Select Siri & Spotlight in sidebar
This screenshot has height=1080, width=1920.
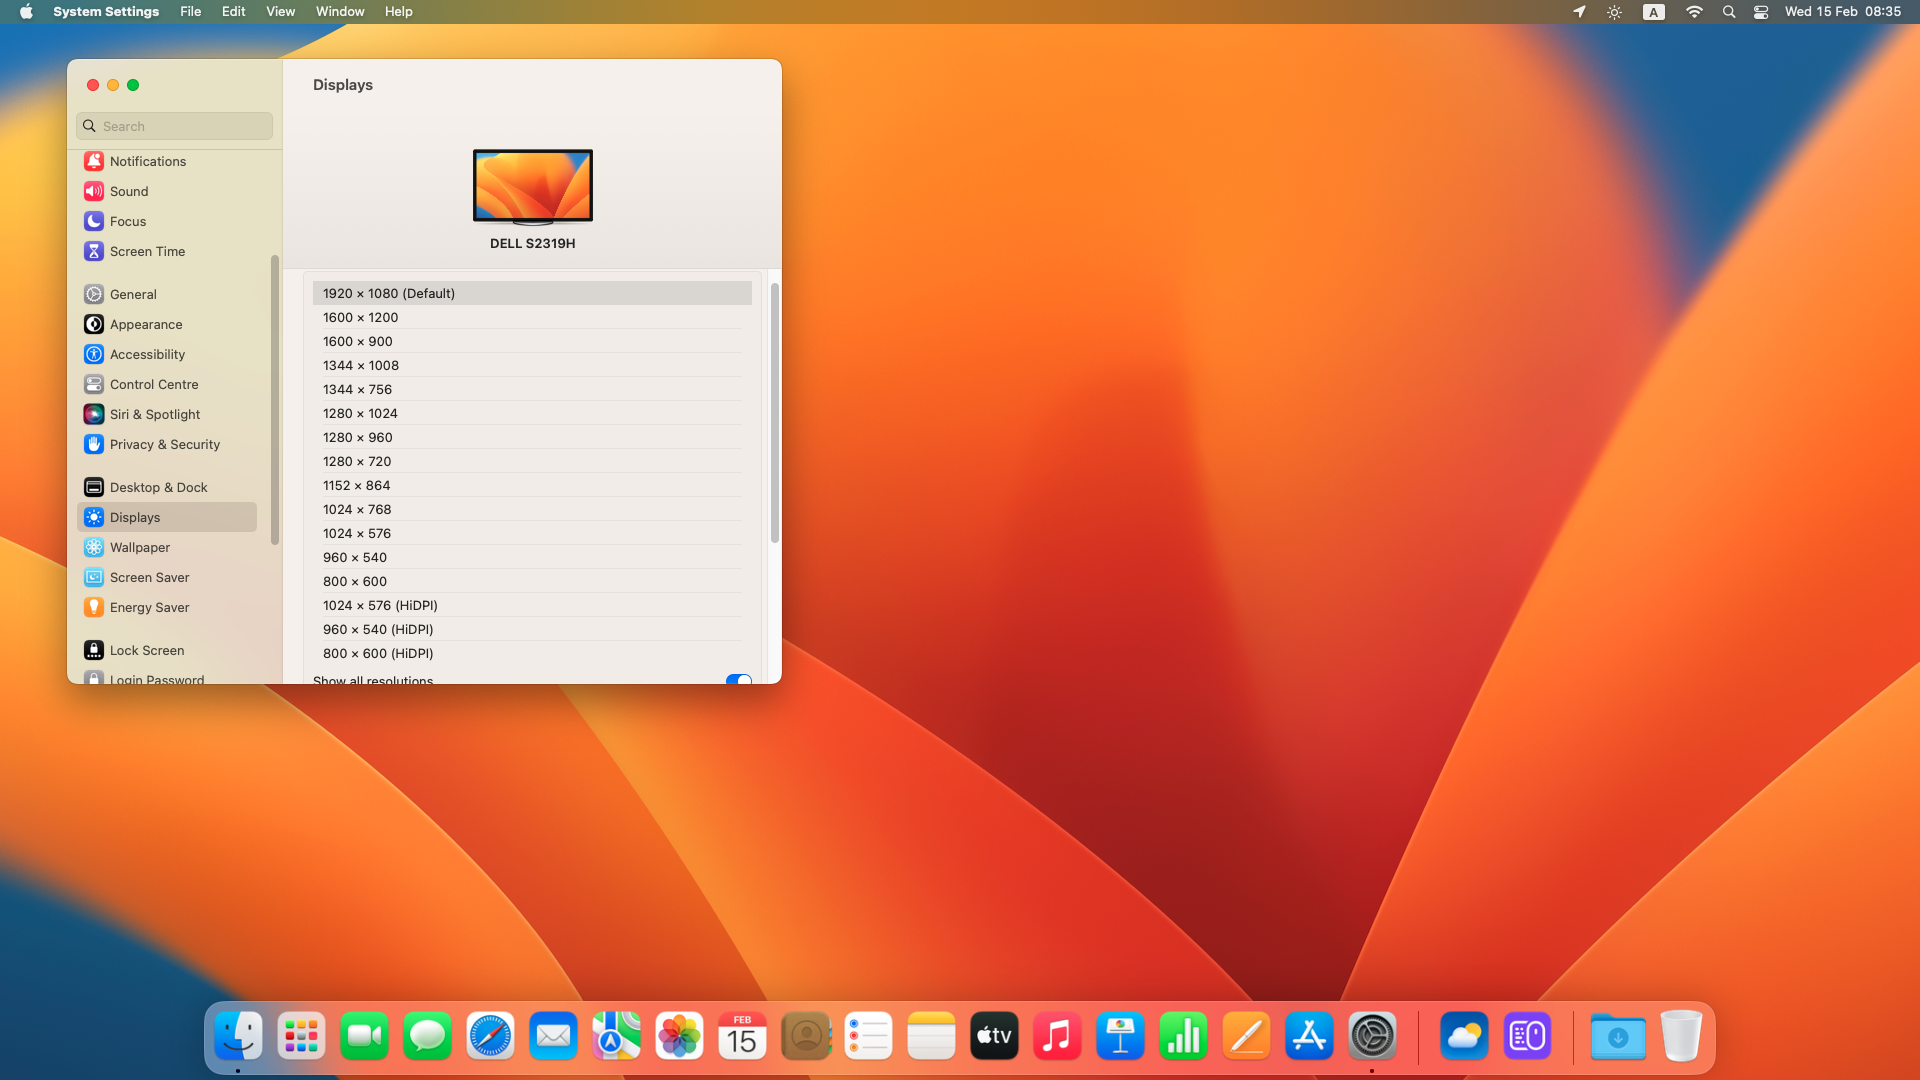pyautogui.click(x=154, y=414)
